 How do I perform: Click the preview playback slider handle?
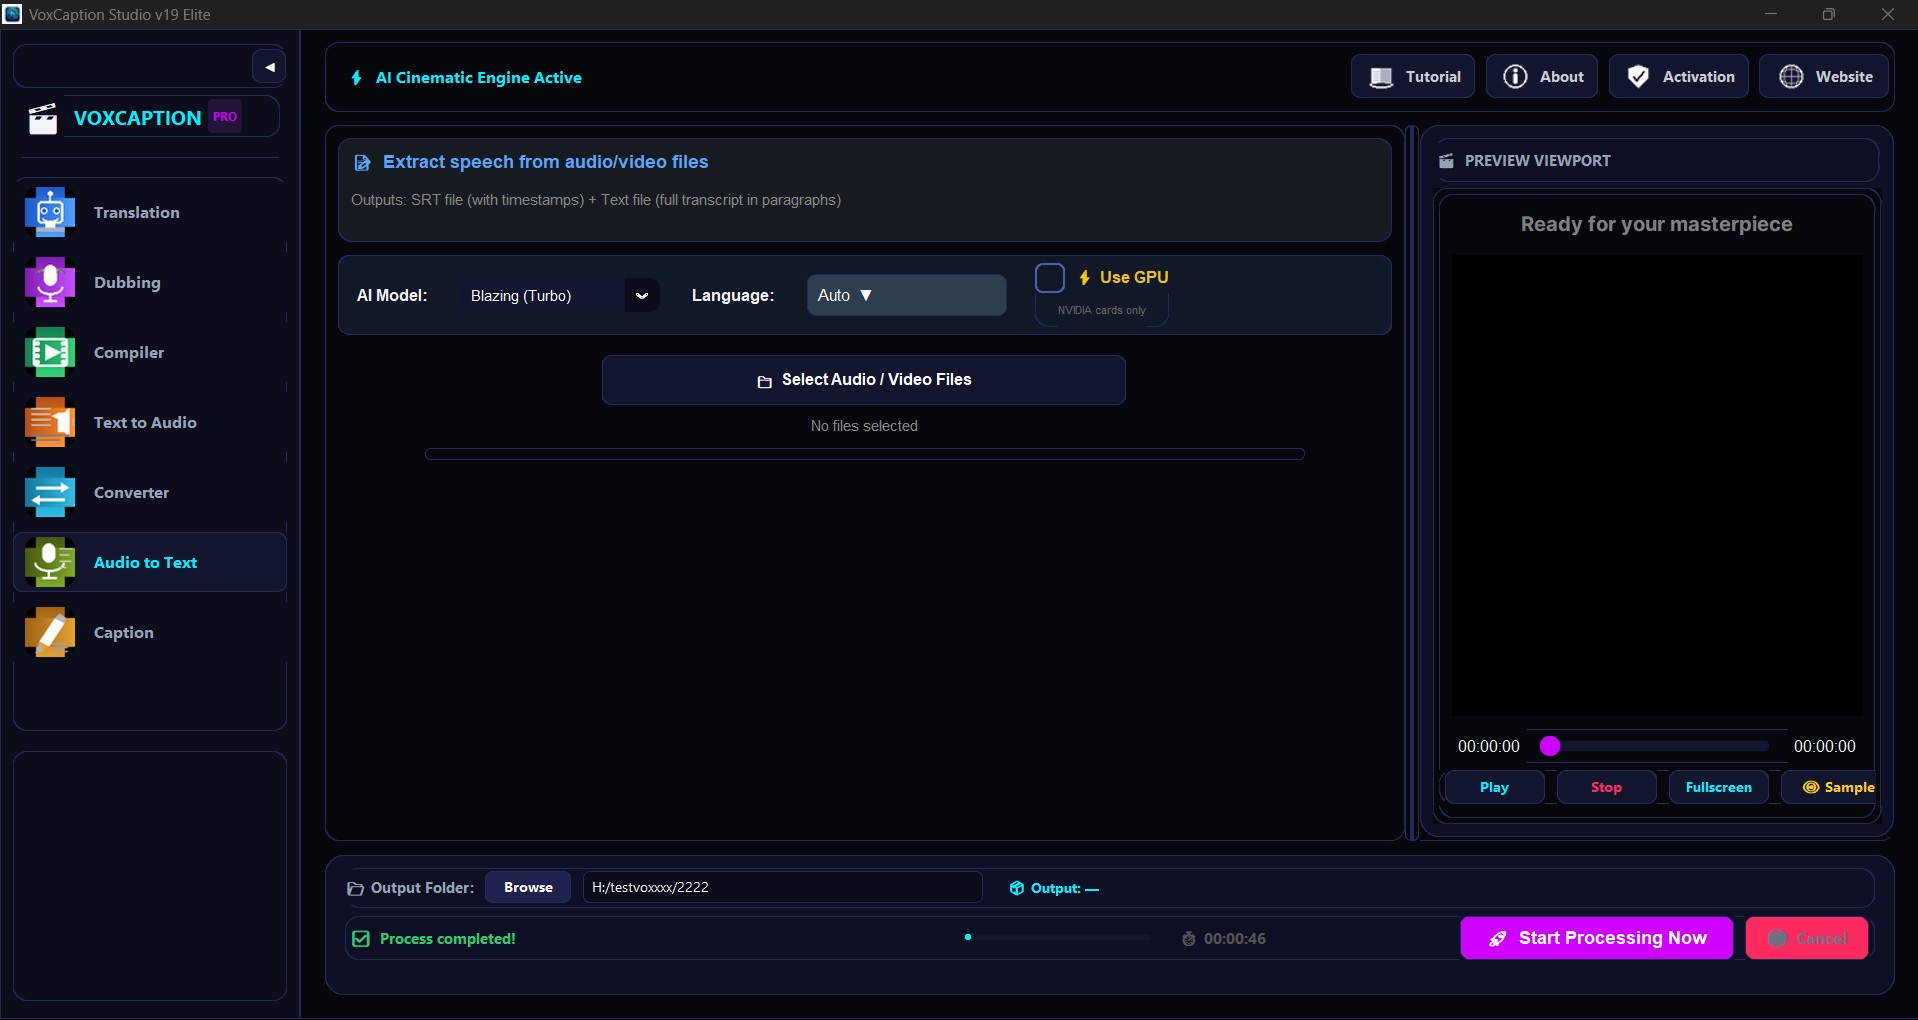[x=1550, y=746]
